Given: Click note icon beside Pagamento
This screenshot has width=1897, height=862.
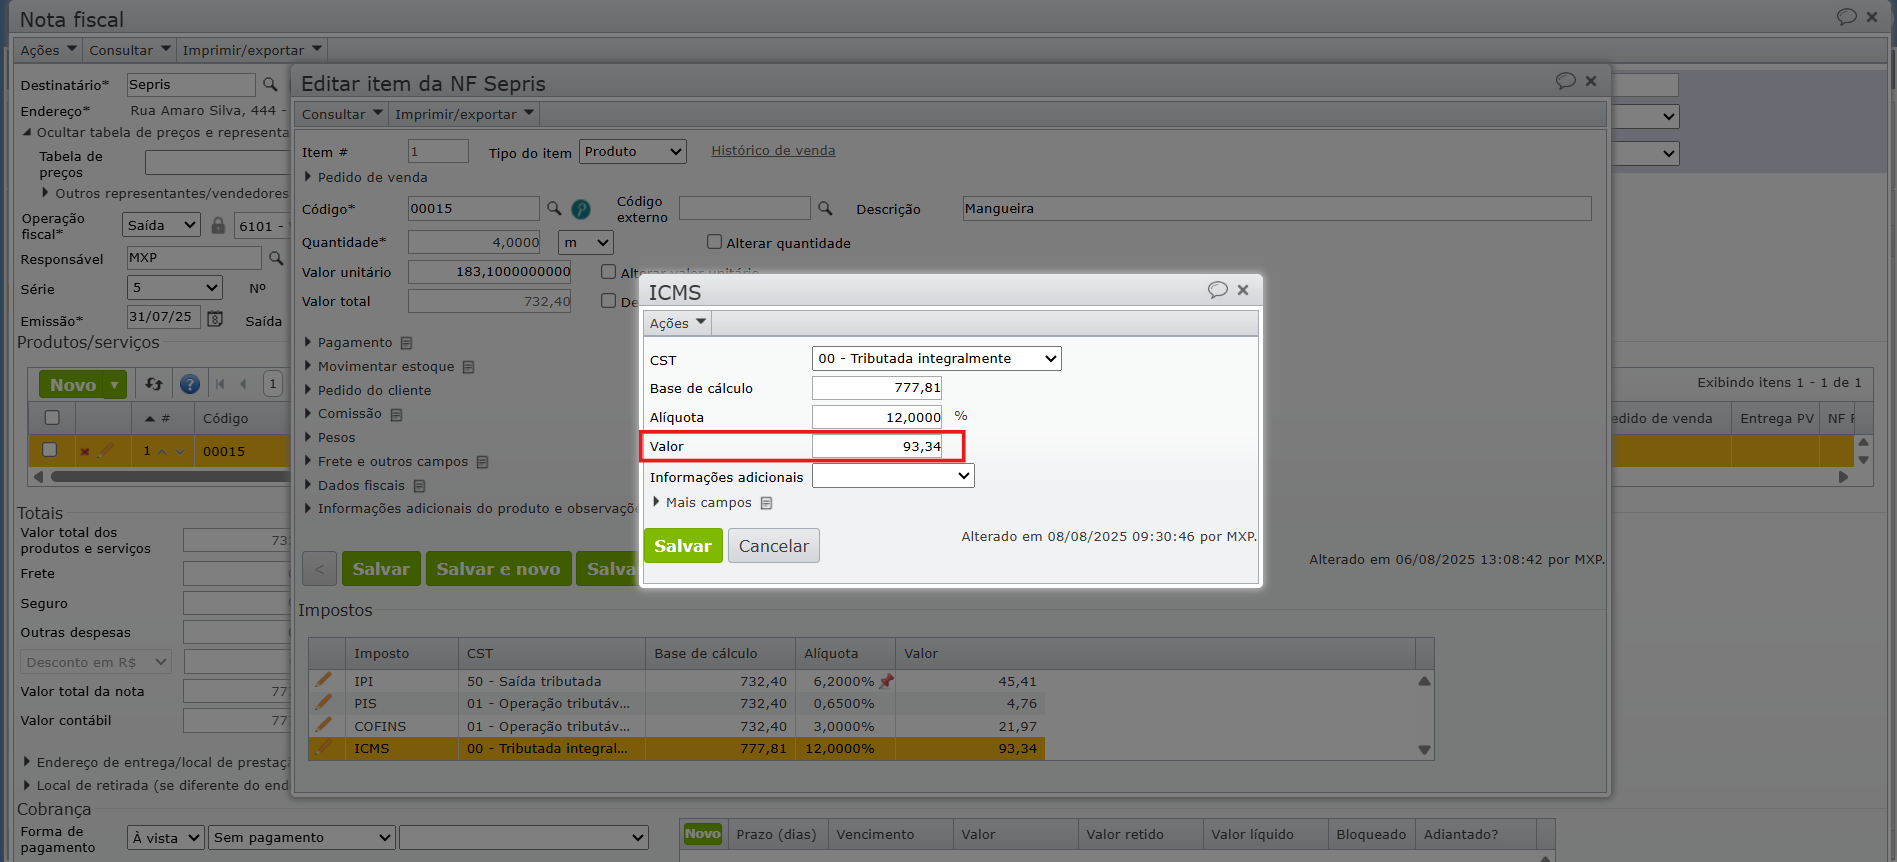Looking at the screenshot, I should pos(406,343).
